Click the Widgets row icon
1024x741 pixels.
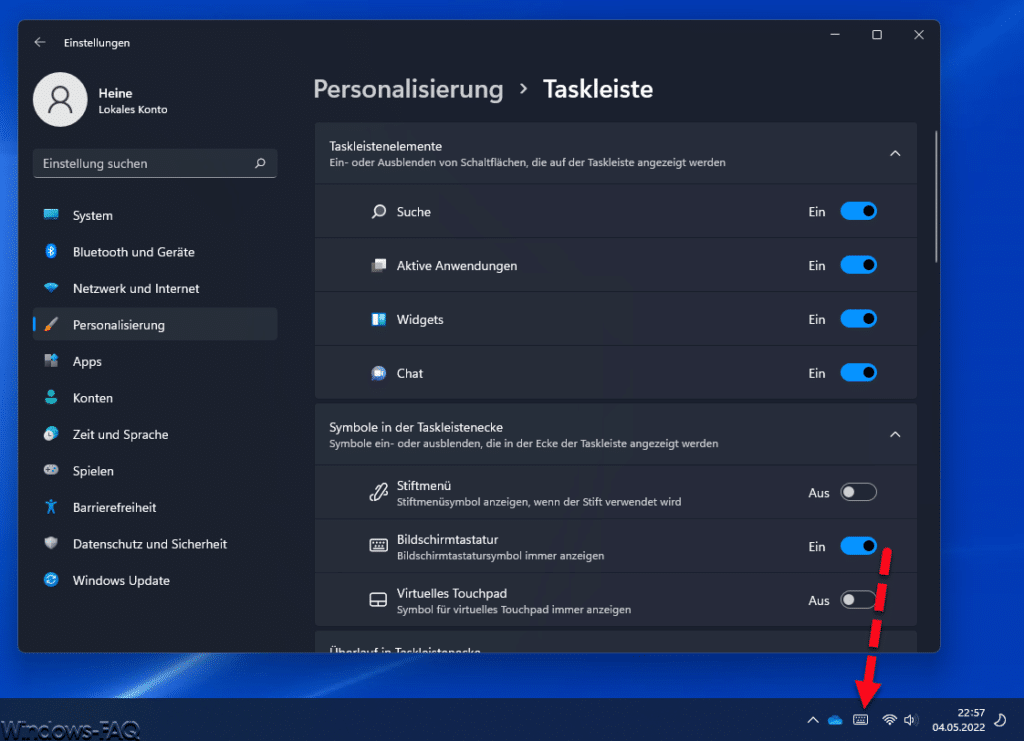coord(379,319)
